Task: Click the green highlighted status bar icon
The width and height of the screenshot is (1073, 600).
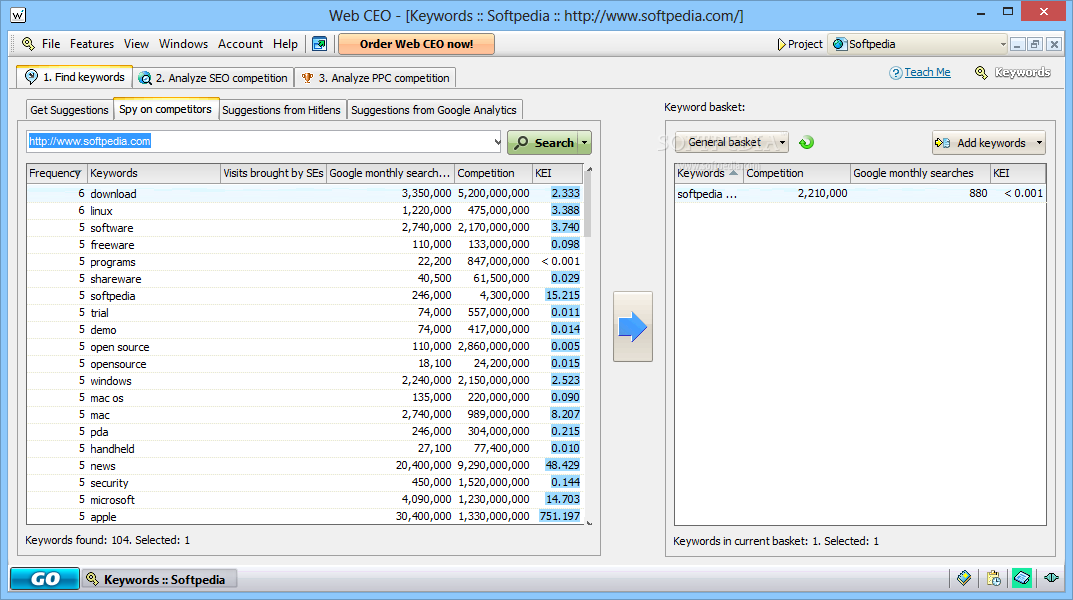Action: [x=1022, y=578]
